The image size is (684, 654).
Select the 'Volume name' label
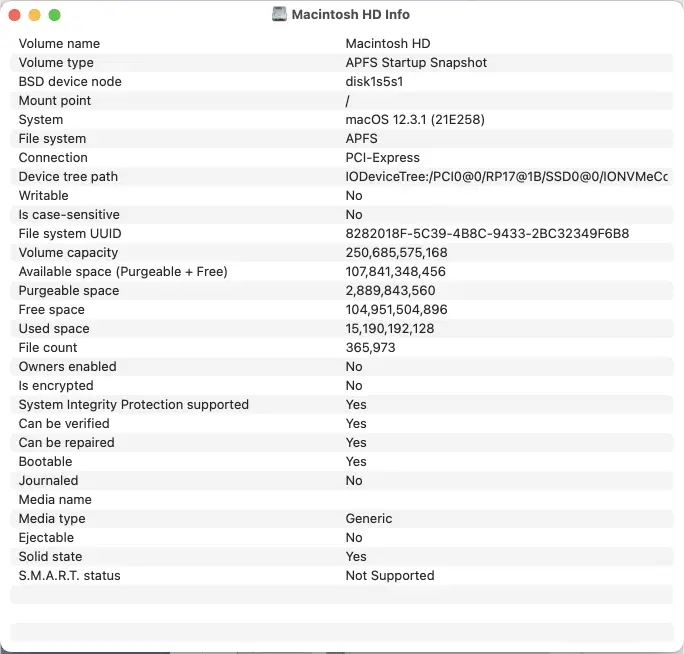[x=59, y=44]
